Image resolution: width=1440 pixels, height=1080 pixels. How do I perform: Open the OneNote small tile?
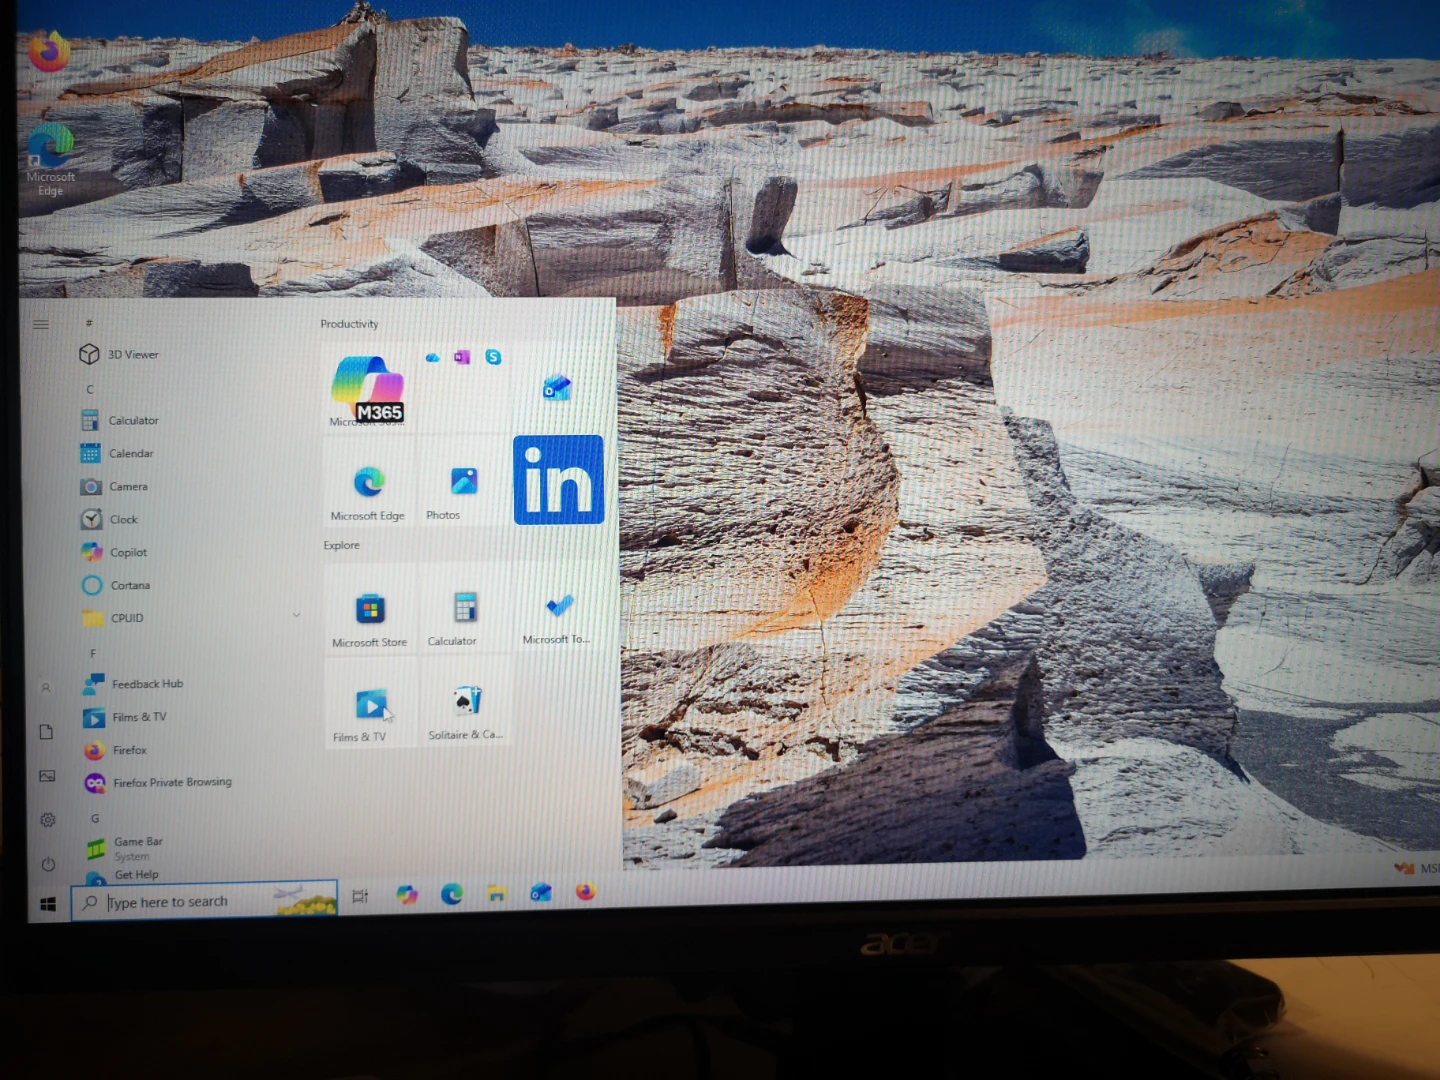(462, 357)
